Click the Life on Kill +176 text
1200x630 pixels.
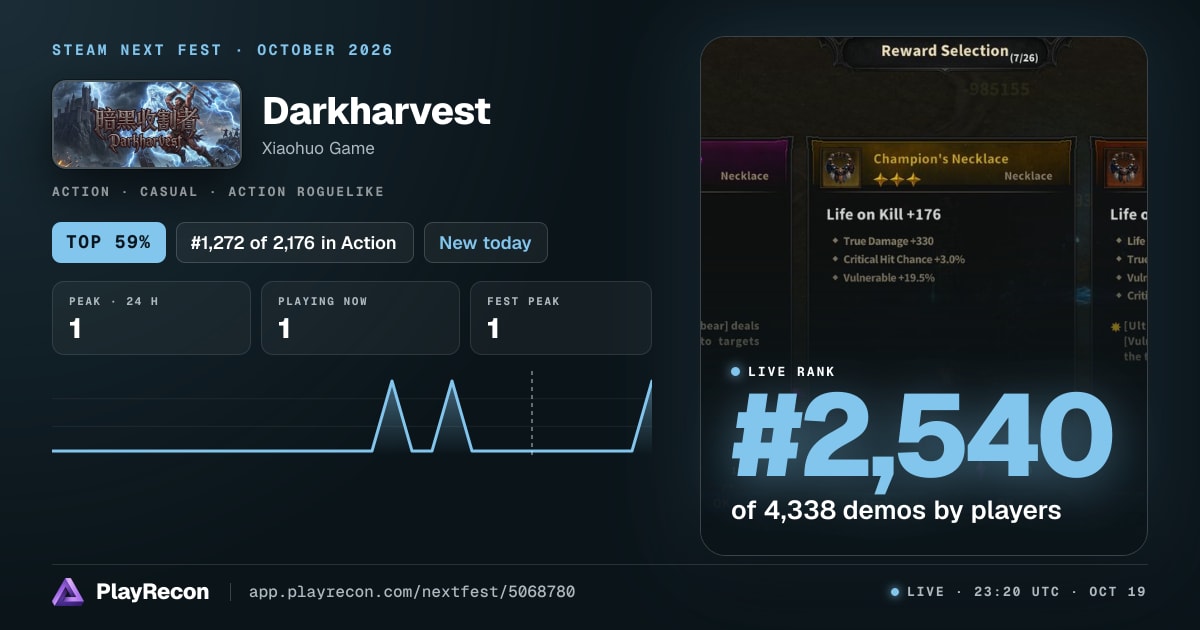883,214
